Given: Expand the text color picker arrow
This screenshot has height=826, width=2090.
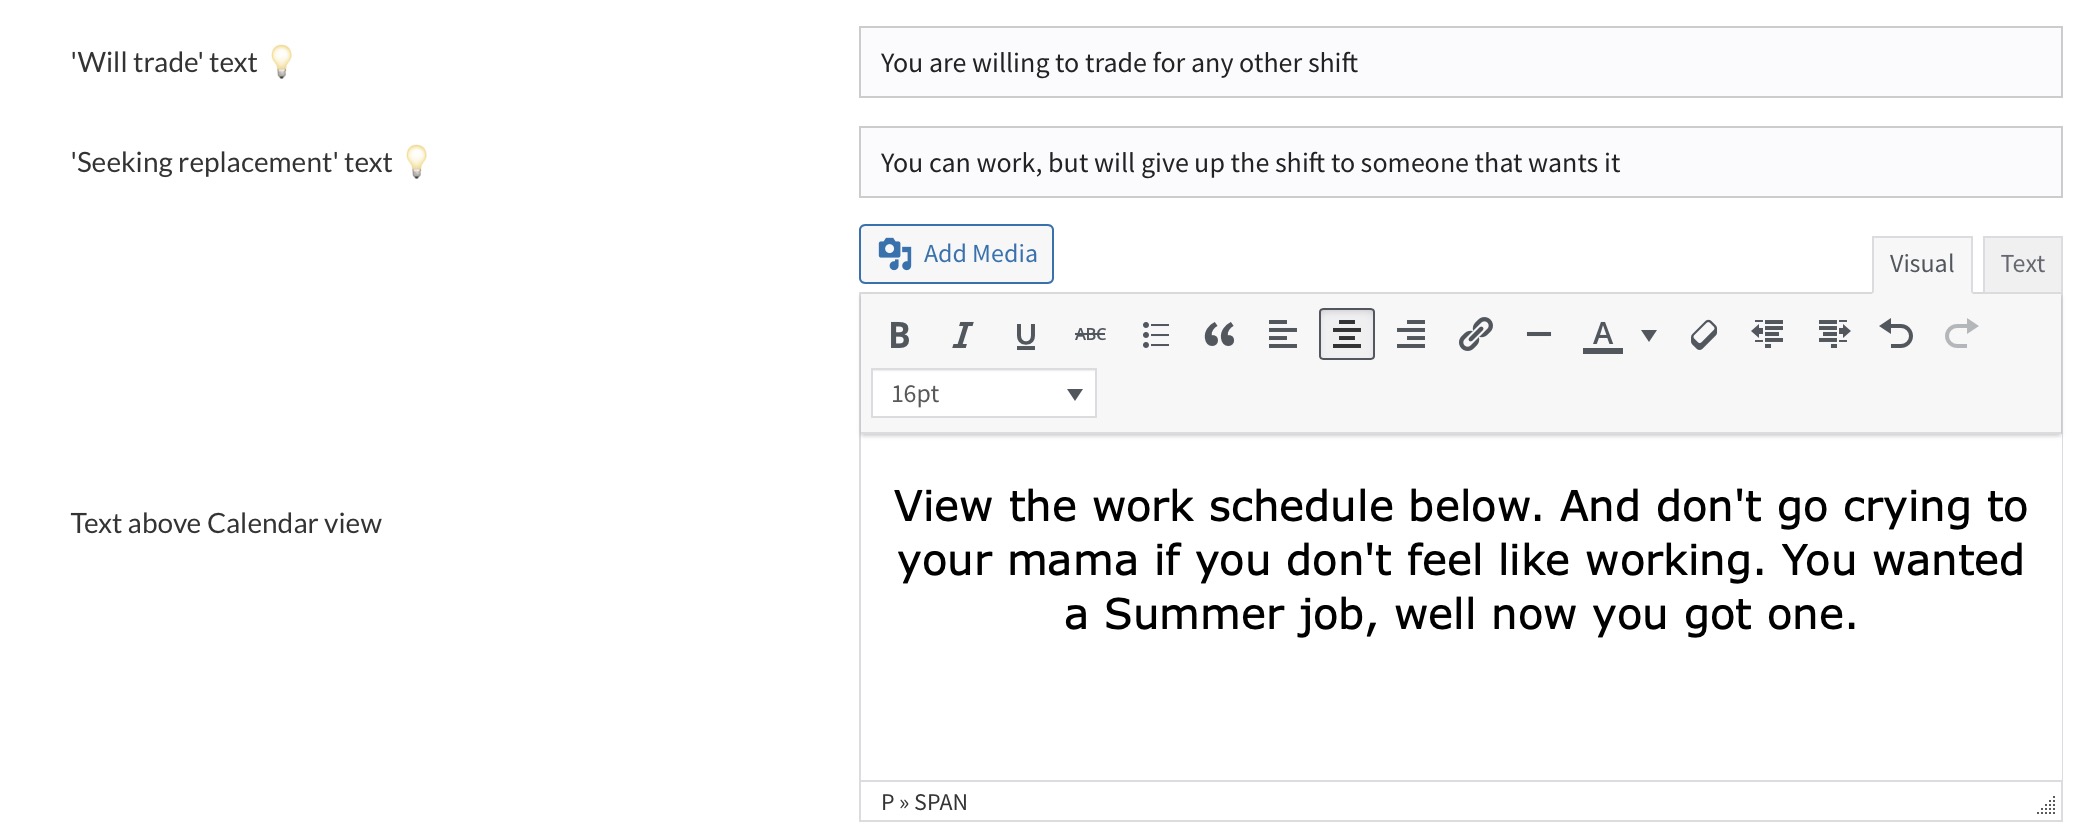Looking at the screenshot, I should (x=1649, y=335).
